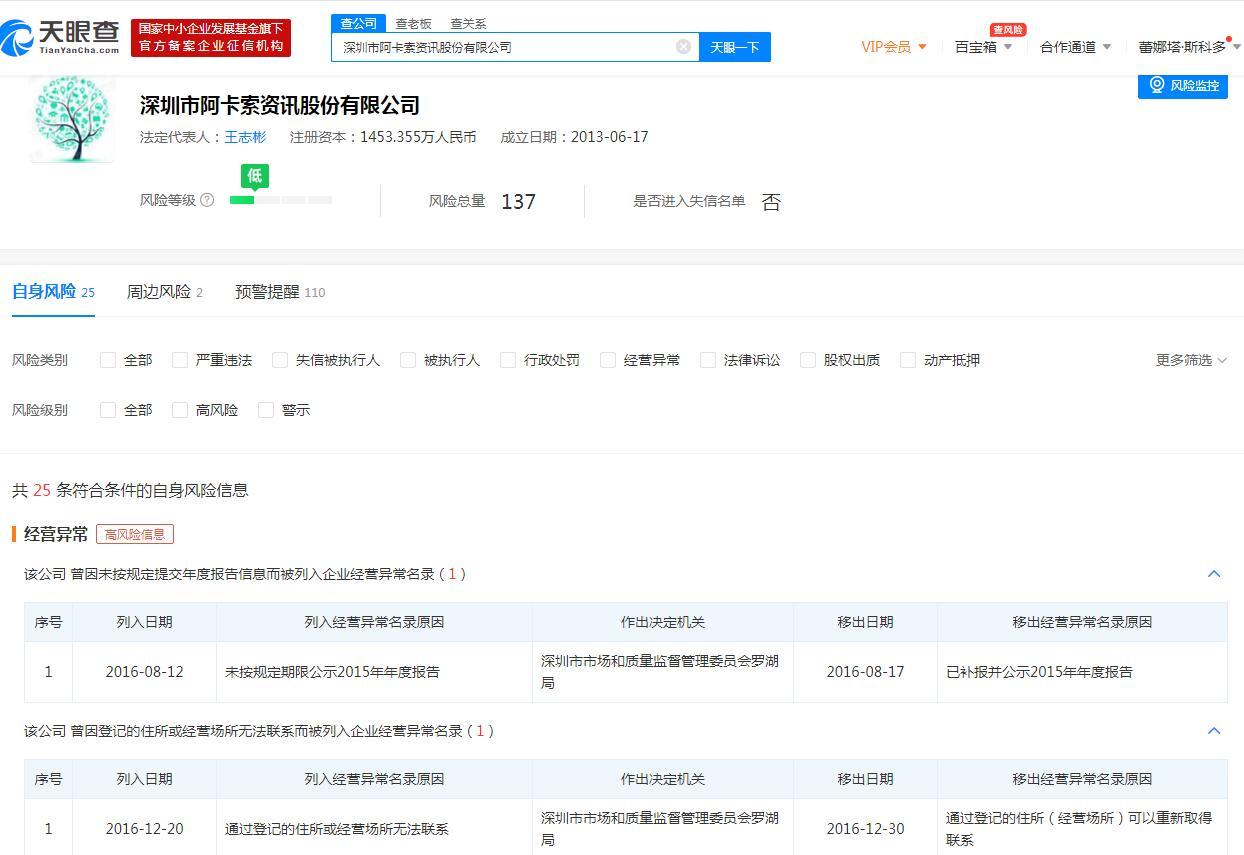Screen dimensions: 1244x855
Task: Click the 风险监控 monitor button
Action: click(1183, 85)
